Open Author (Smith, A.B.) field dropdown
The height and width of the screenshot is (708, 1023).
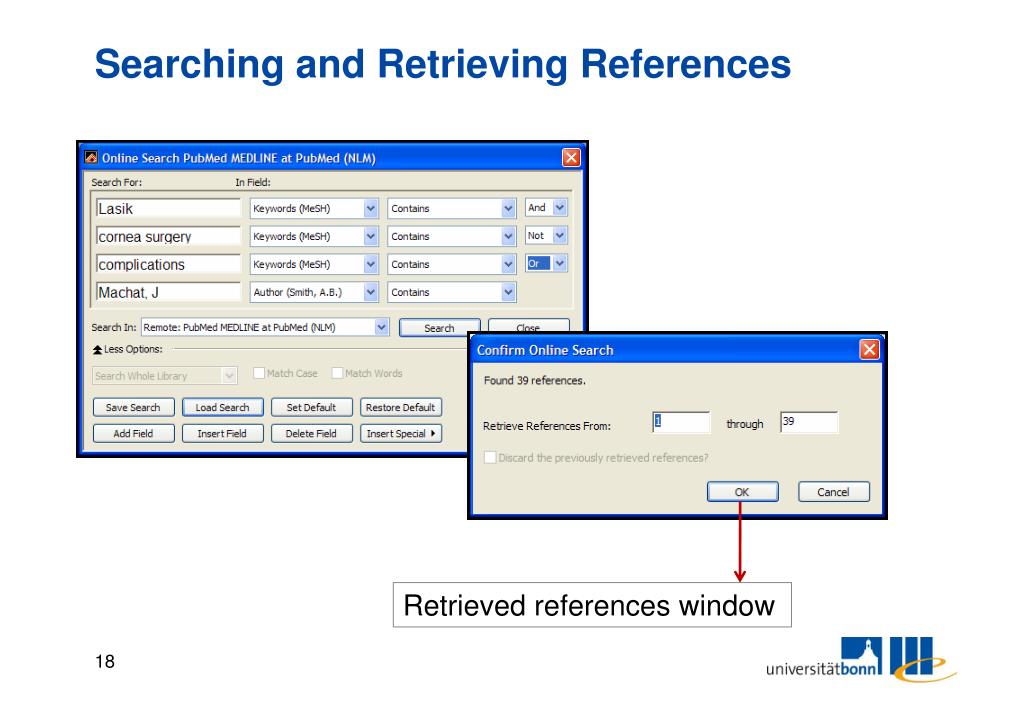tap(371, 292)
